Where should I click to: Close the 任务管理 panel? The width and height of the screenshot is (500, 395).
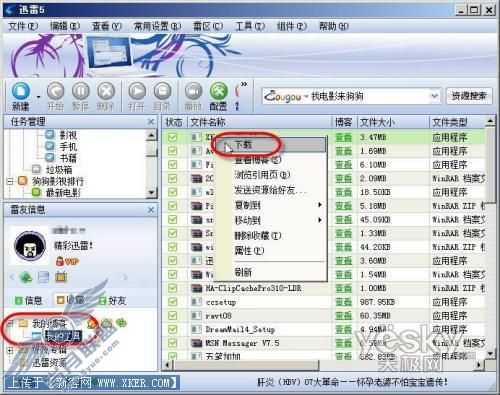(x=151, y=122)
